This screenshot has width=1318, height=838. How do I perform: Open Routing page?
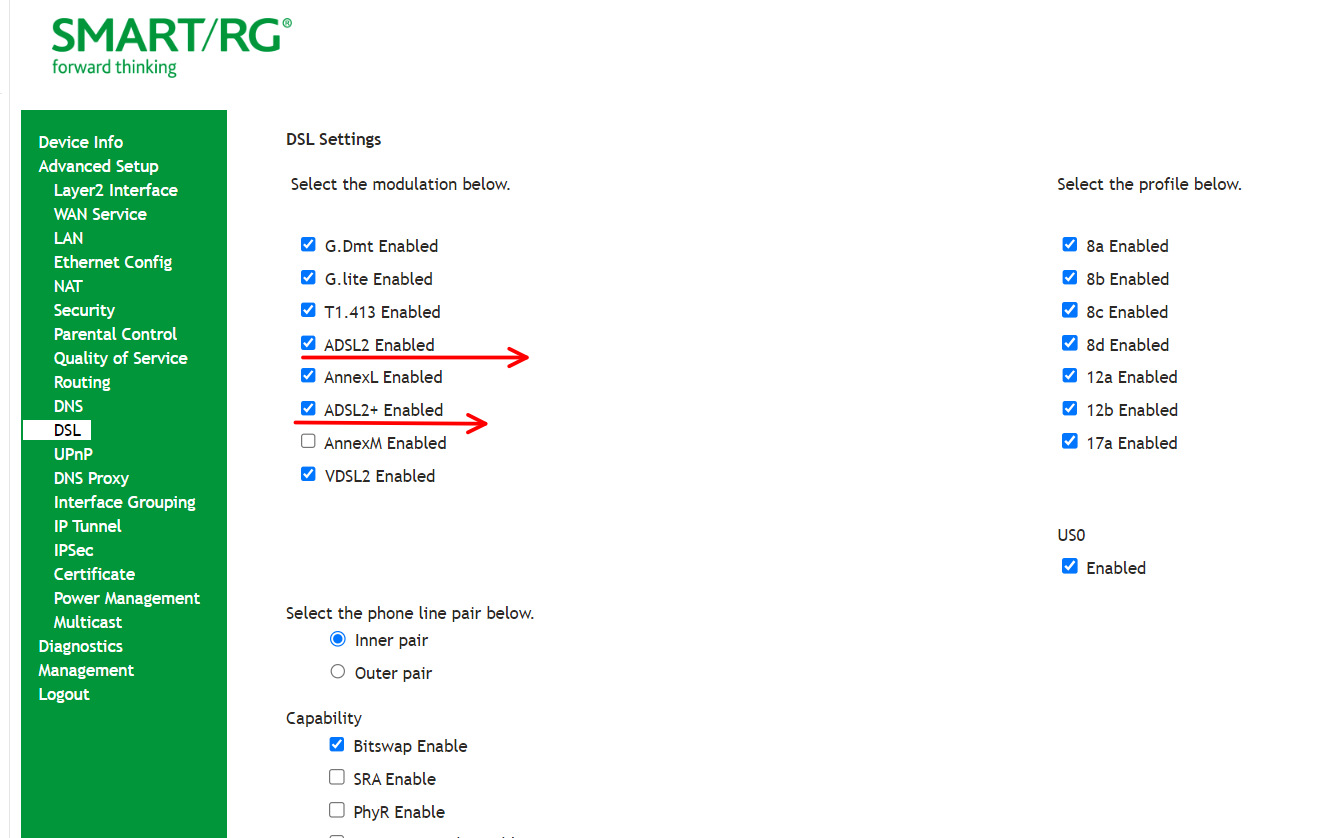[82, 382]
